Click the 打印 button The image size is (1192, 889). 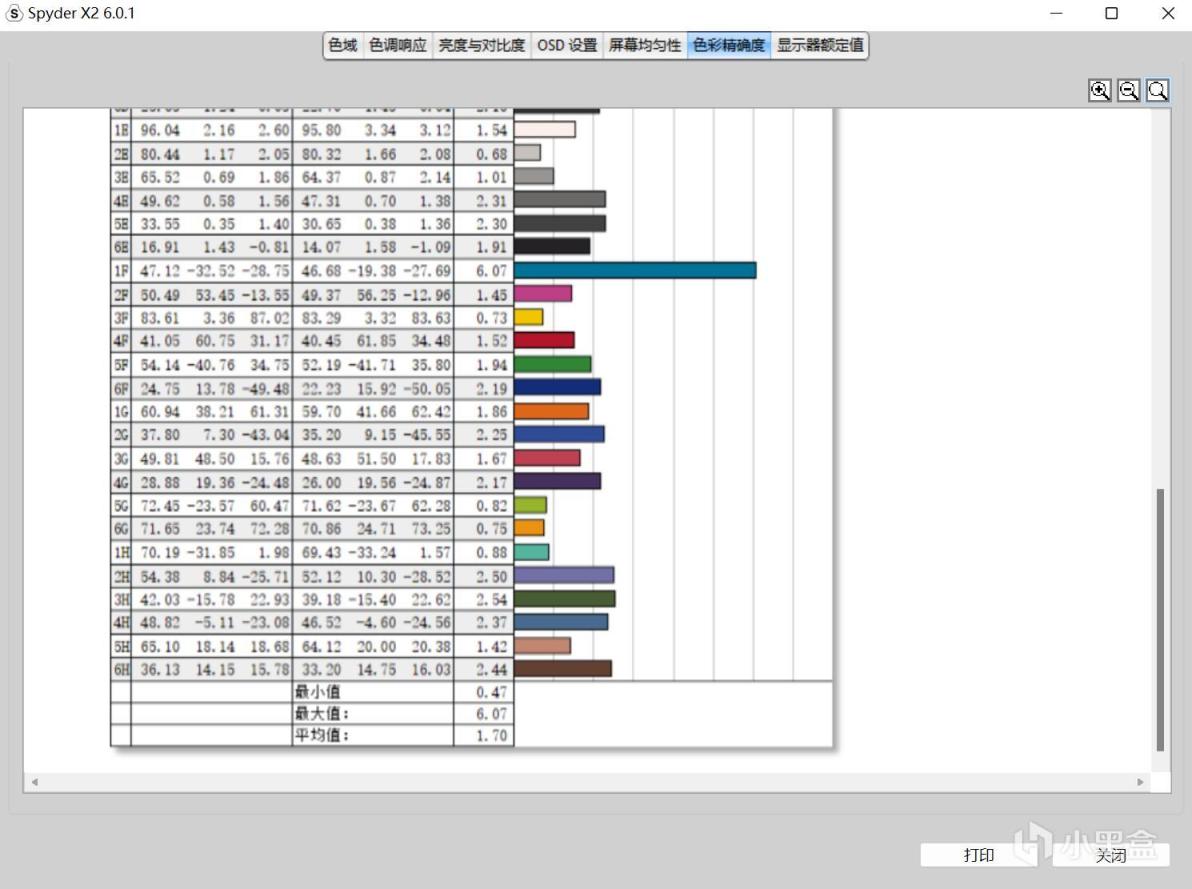tap(978, 856)
